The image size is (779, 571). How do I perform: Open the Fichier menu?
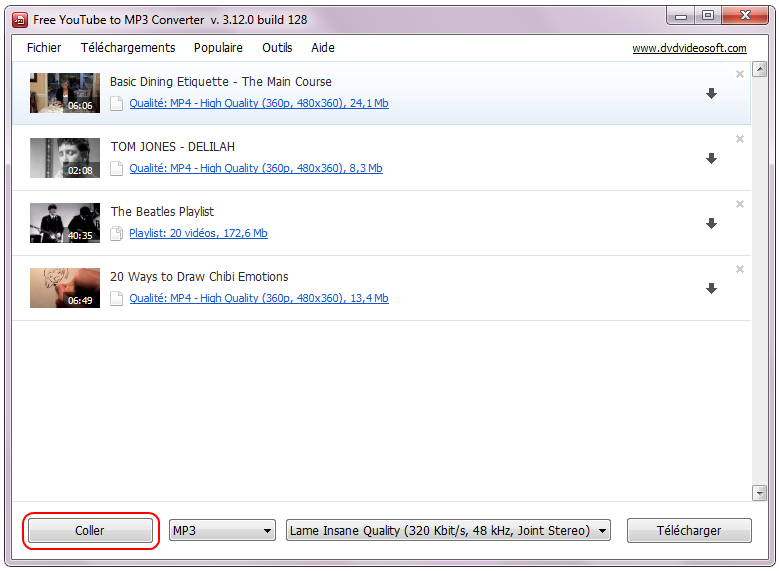pyautogui.click(x=44, y=48)
